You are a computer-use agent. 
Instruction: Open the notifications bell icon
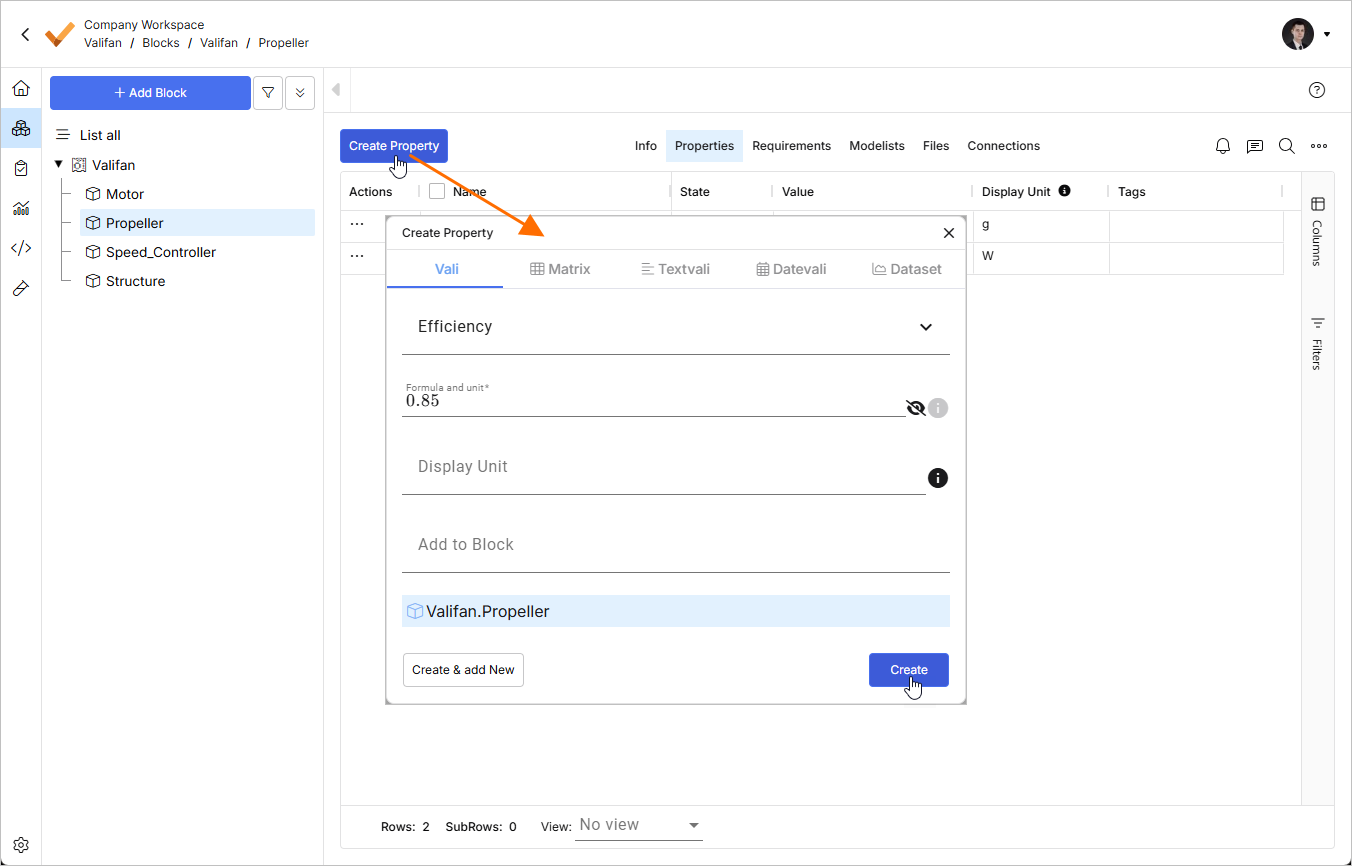[1223, 146]
